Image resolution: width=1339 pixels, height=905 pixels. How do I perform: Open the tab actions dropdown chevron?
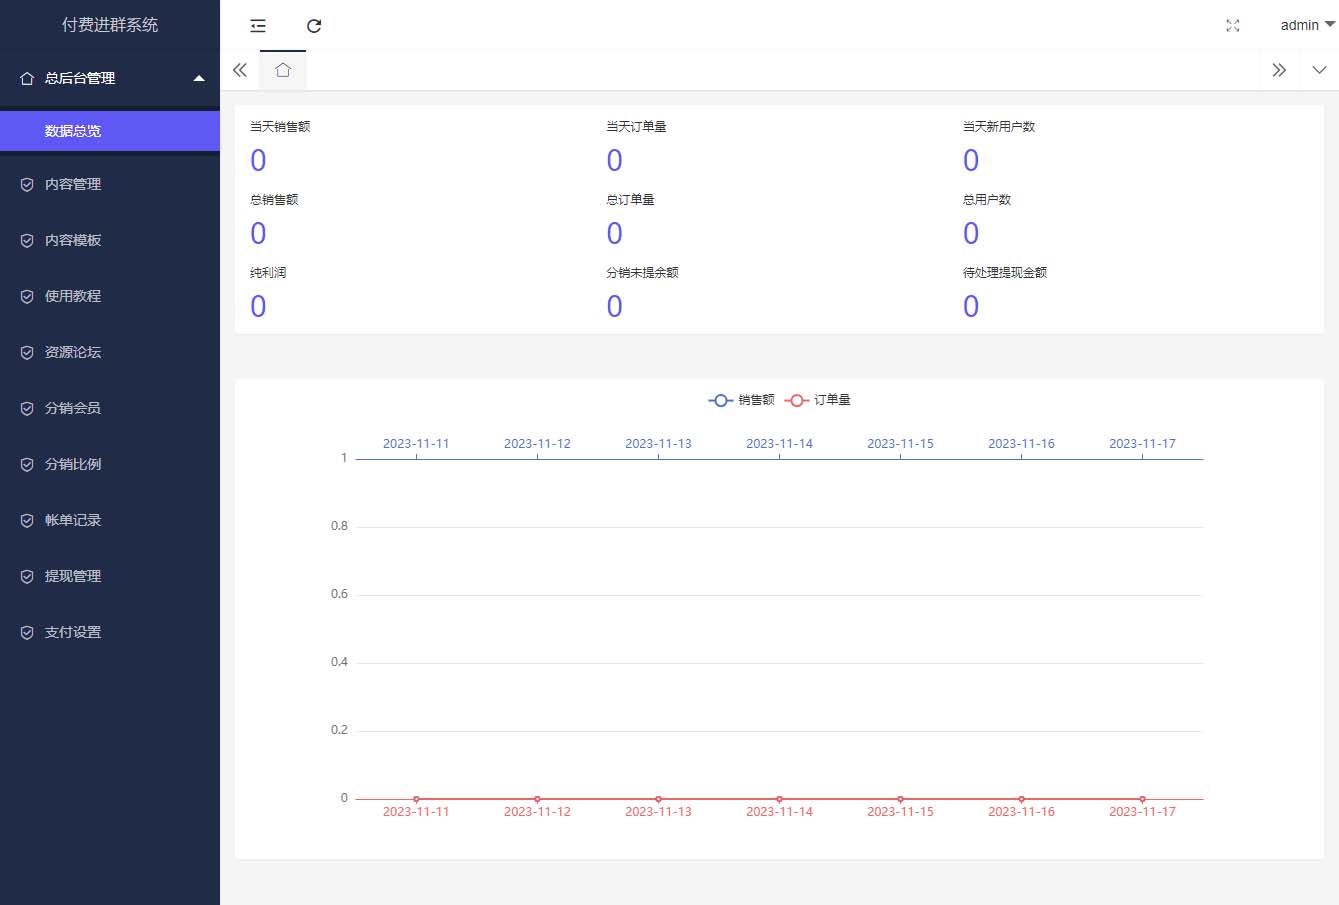[1319, 70]
